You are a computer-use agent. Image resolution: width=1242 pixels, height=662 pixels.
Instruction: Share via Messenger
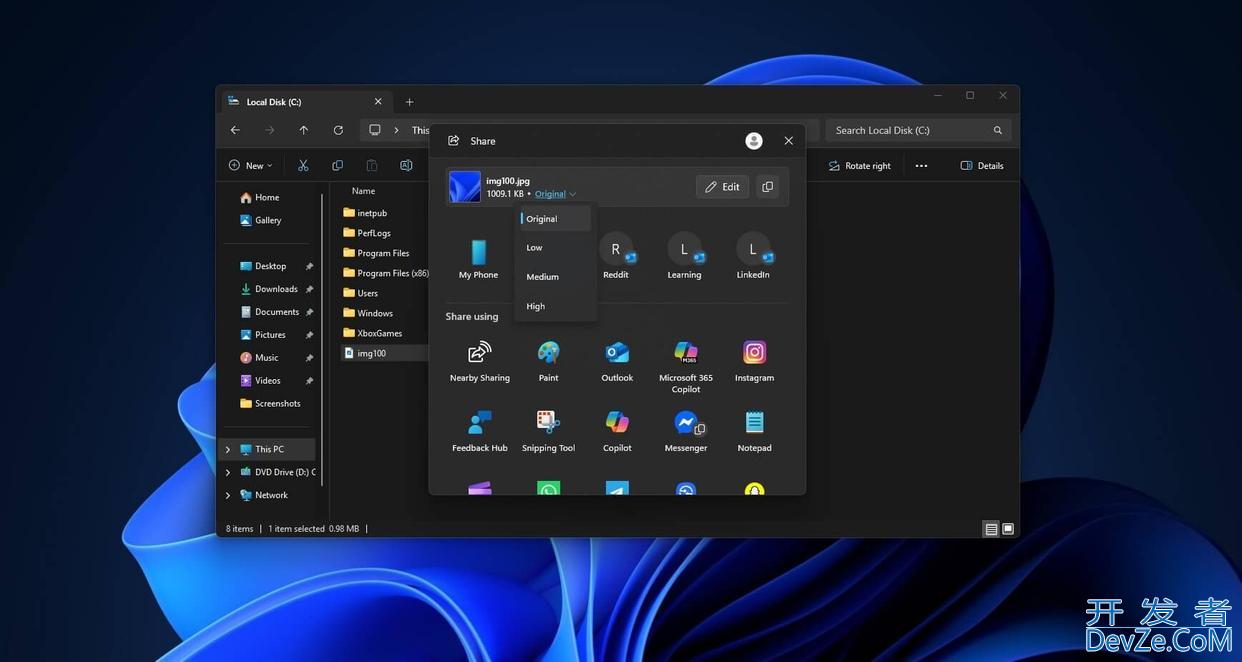686,432
